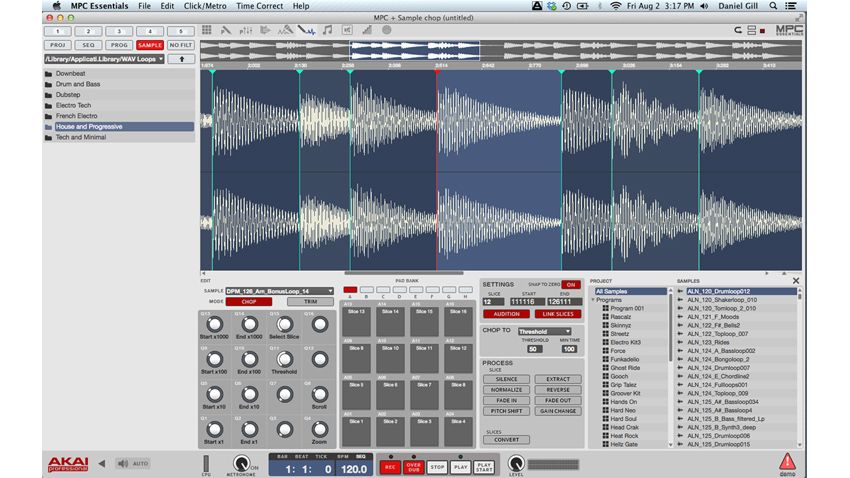Open the Notification Center list icon
This screenshot has height=478, width=850.
coord(791,6)
